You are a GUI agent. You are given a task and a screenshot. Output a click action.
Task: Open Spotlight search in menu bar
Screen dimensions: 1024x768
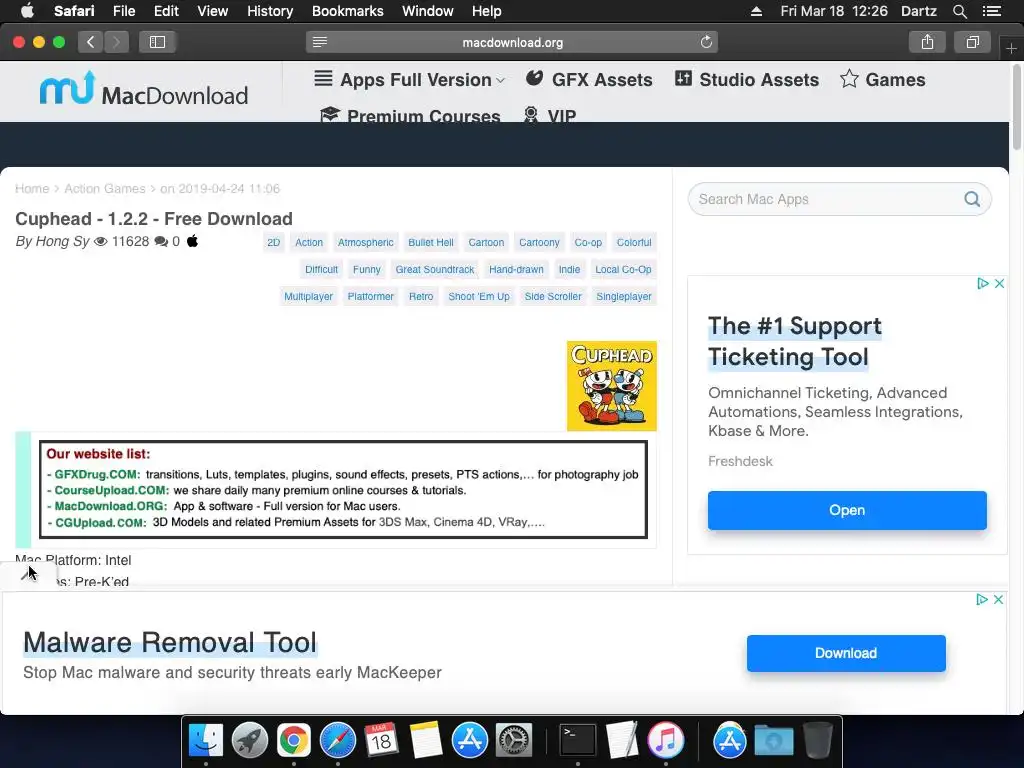pyautogui.click(x=959, y=11)
